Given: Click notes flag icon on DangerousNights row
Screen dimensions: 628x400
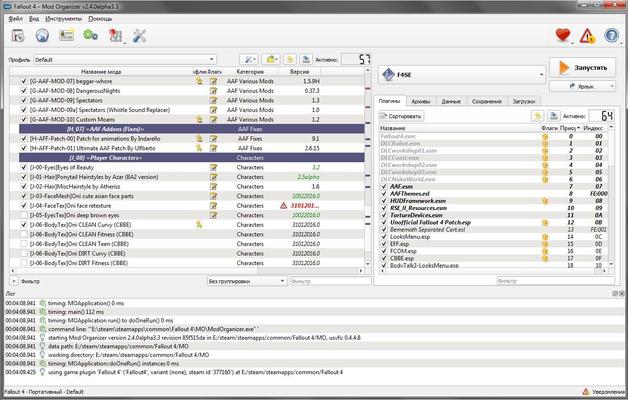Looking at the screenshot, I should (x=213, y=91).
